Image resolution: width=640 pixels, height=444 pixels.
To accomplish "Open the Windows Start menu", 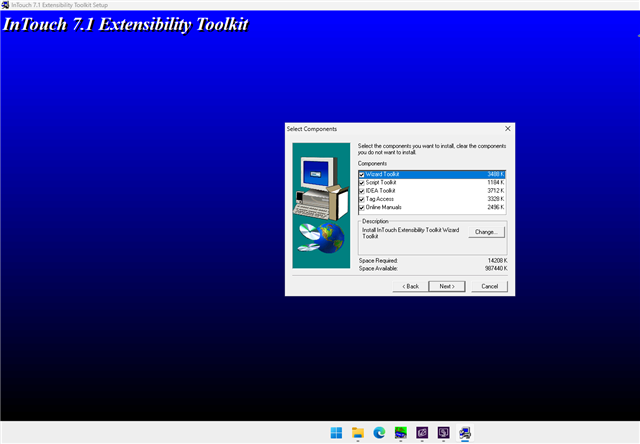I will tap(336, 433).
